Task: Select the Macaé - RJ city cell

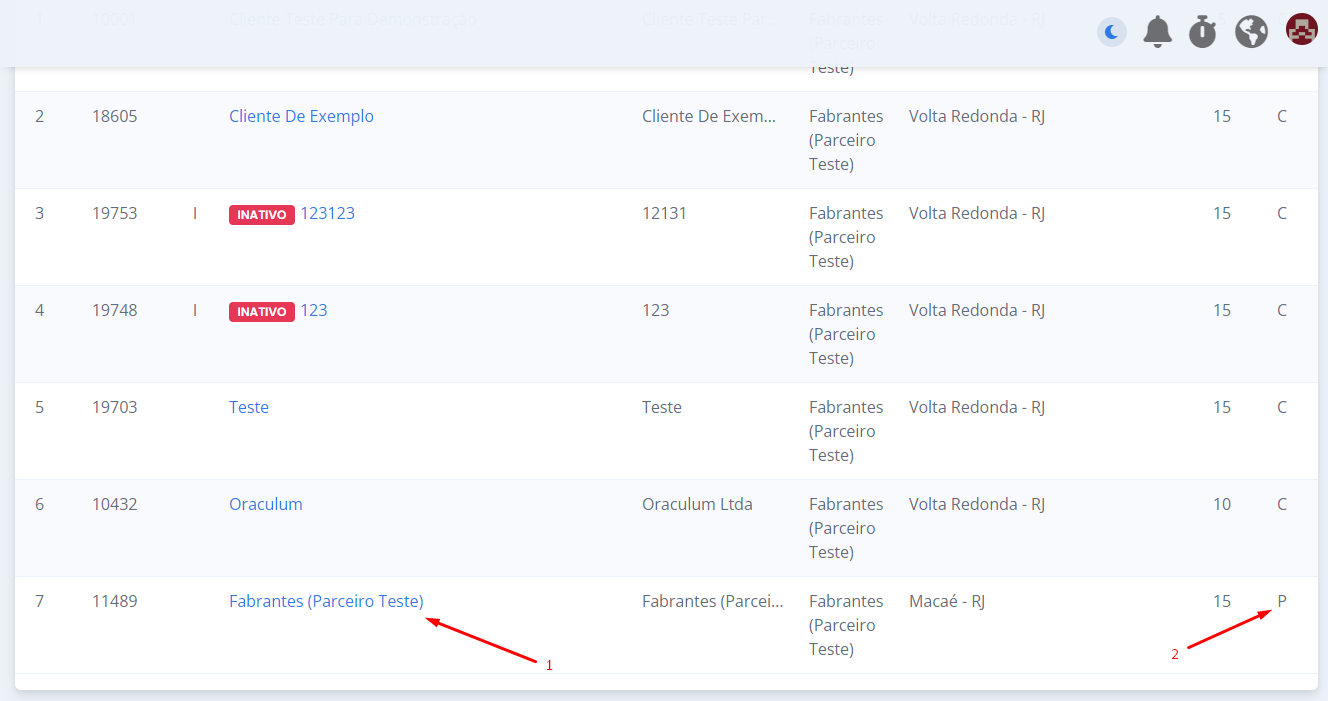Action: [946, 601]
